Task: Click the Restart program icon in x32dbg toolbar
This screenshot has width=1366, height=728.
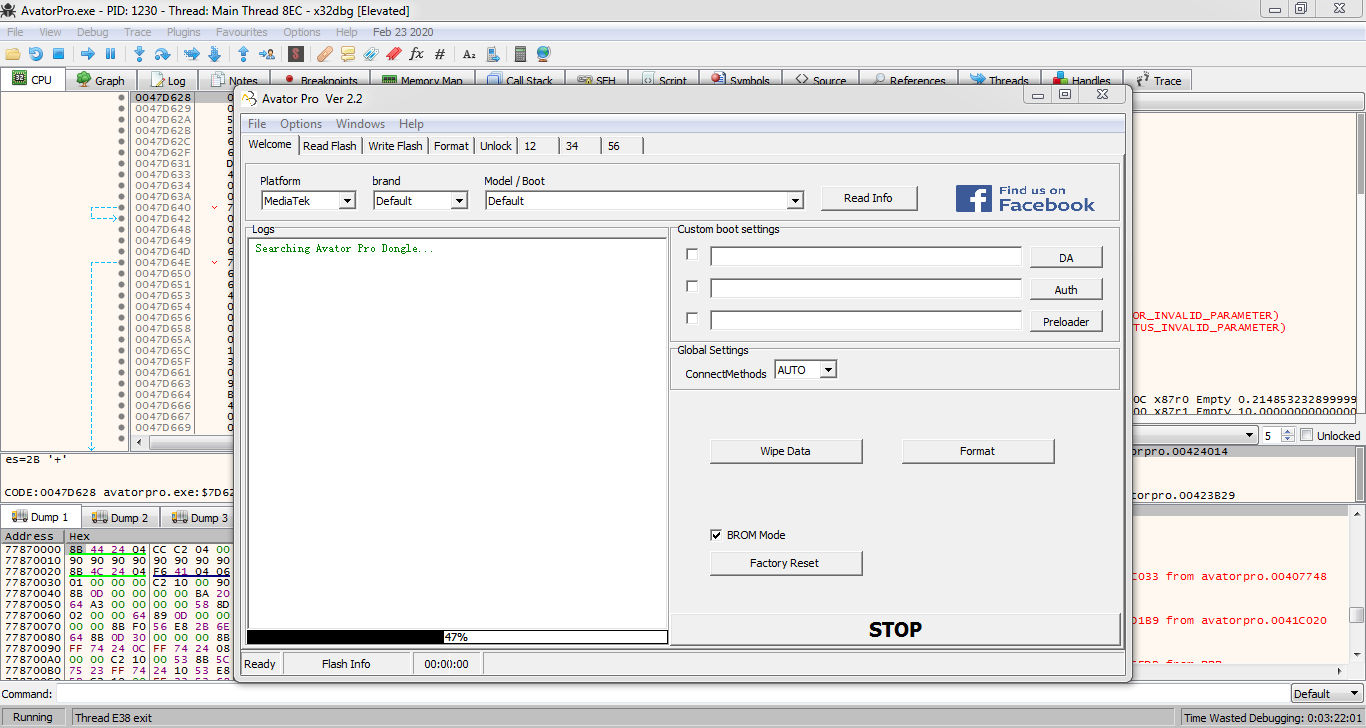Action: (36, 54)
